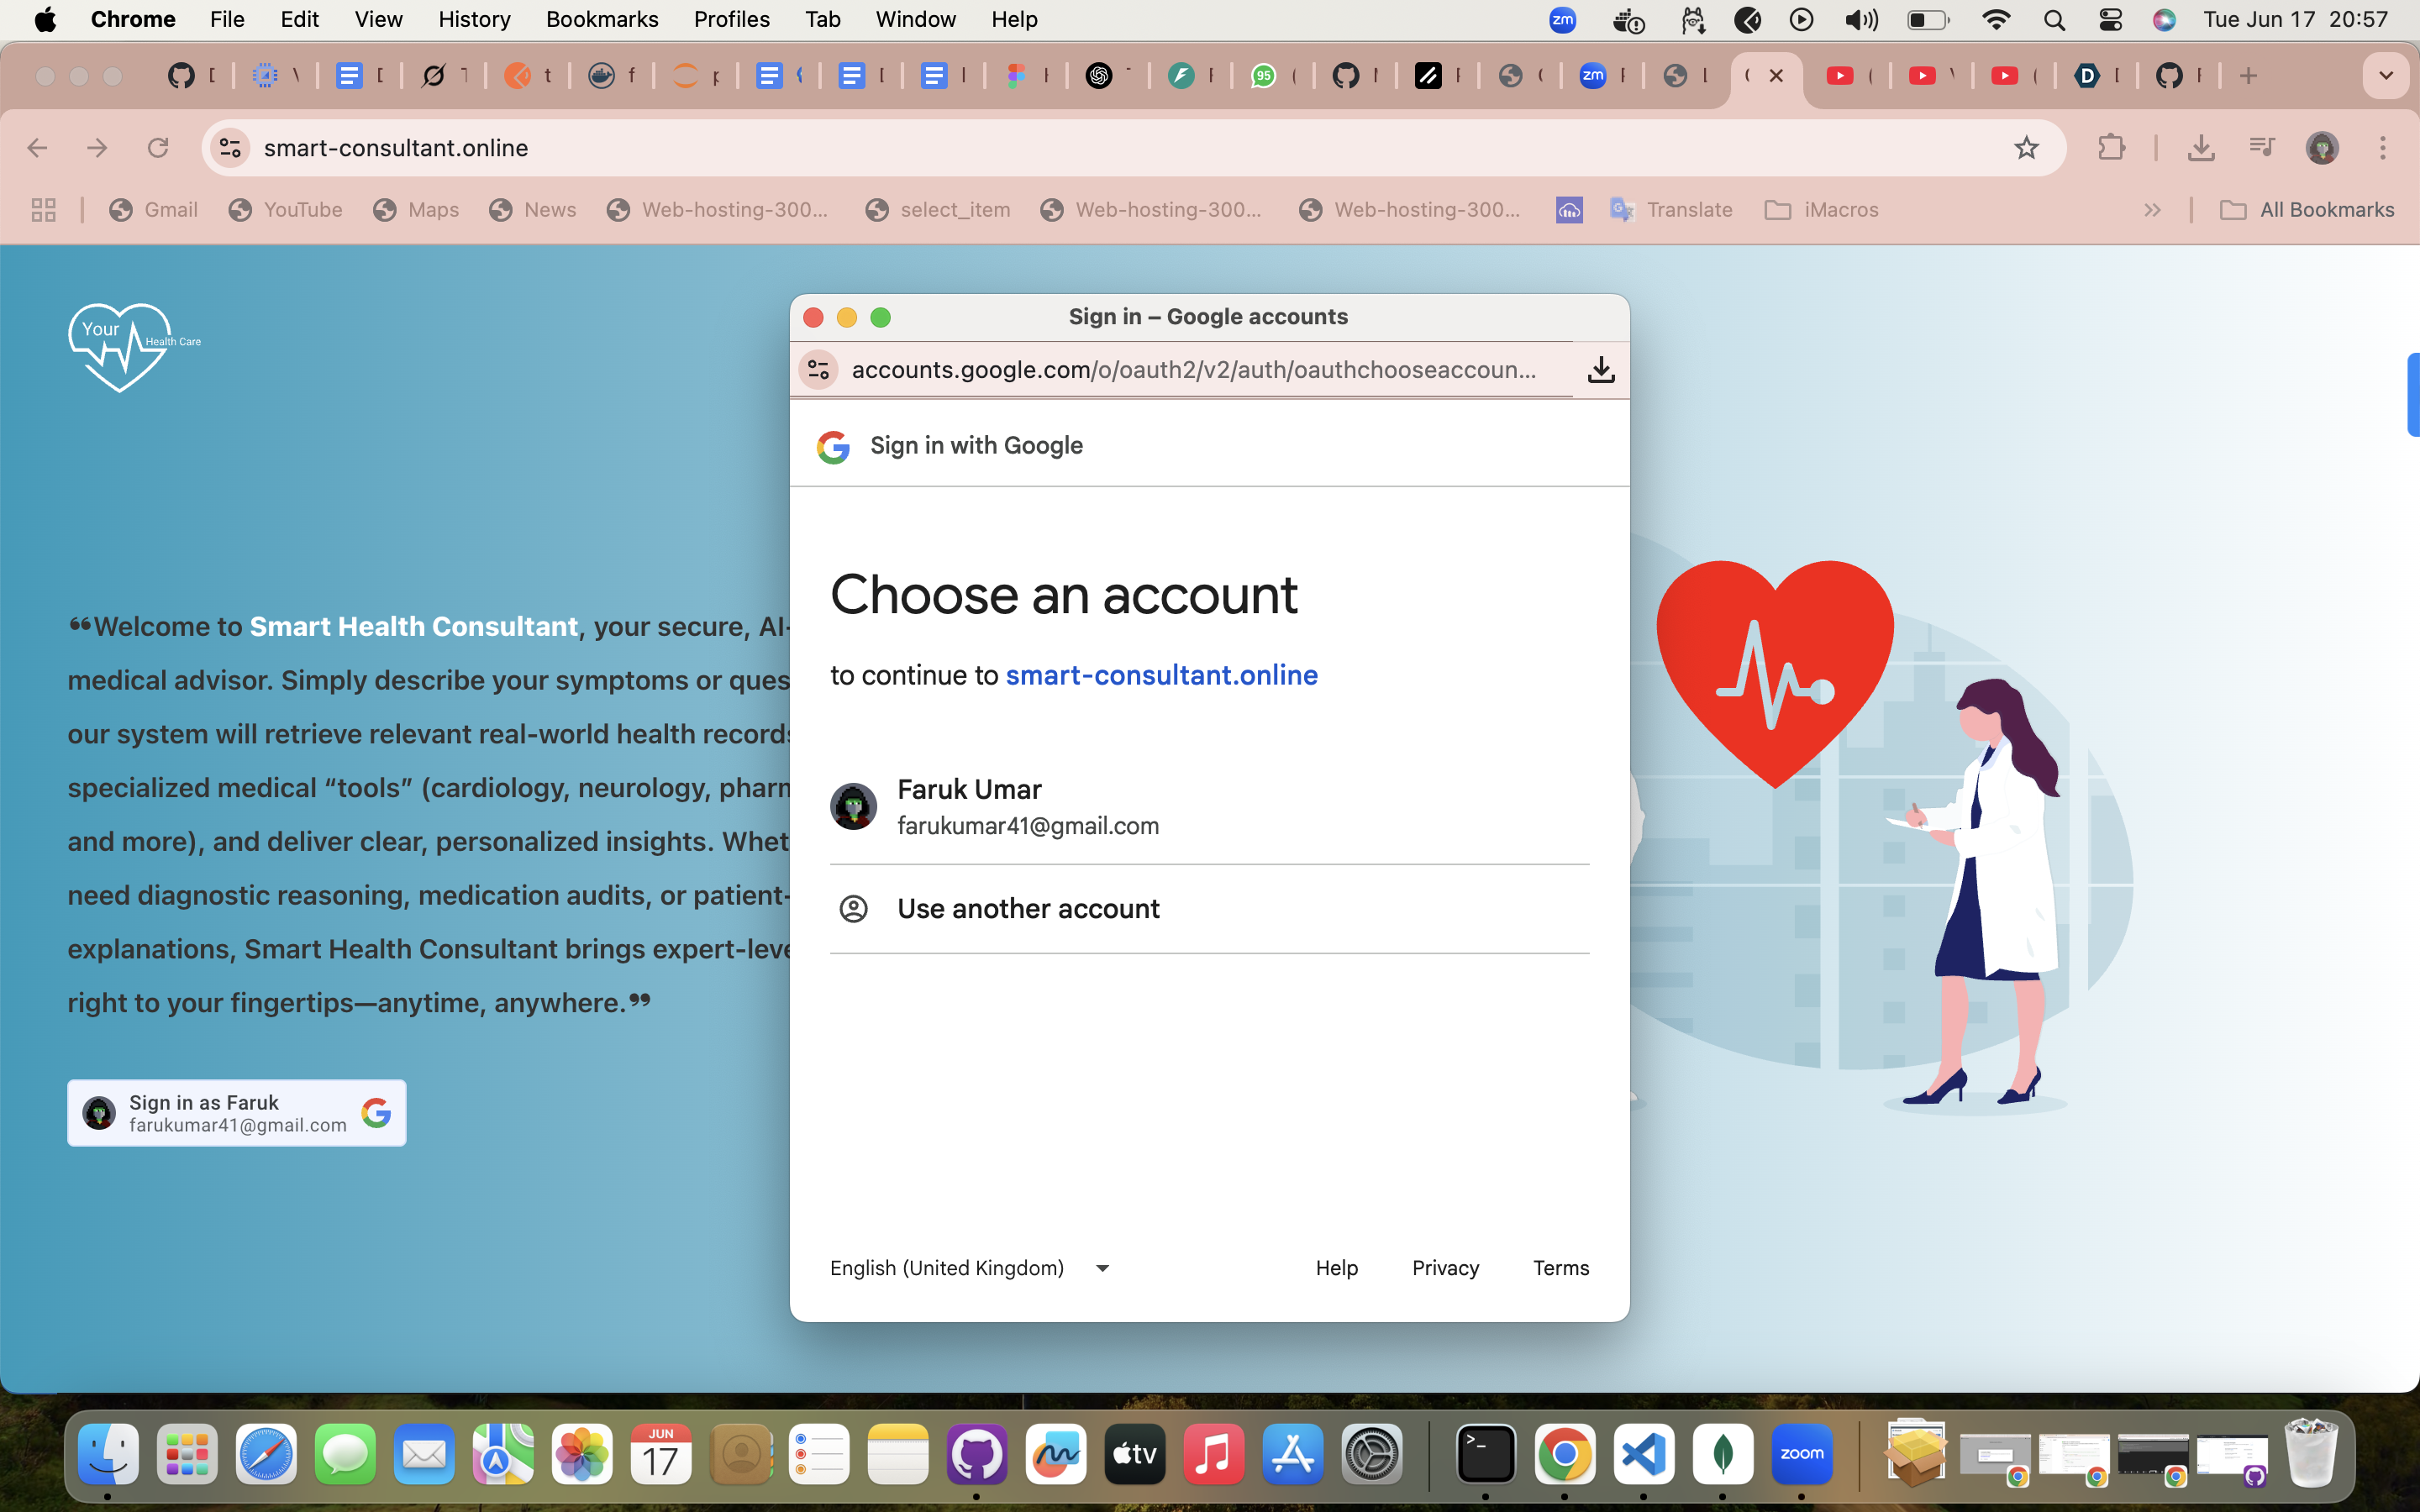Open Visual Studio Code in dock
This screenshot has width=2420, height=1512.
pyautogui.click(x=1644, y=1454)
